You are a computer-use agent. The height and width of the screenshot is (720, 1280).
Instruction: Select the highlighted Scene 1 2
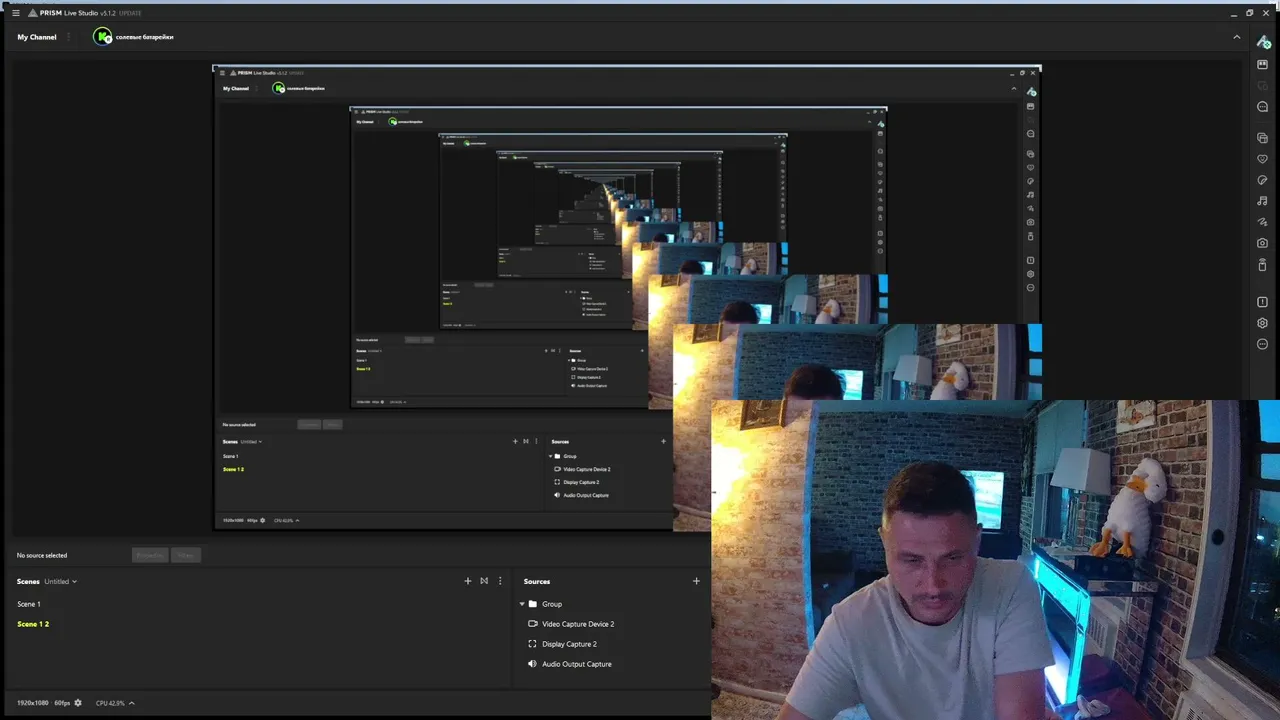pos(33,624)
